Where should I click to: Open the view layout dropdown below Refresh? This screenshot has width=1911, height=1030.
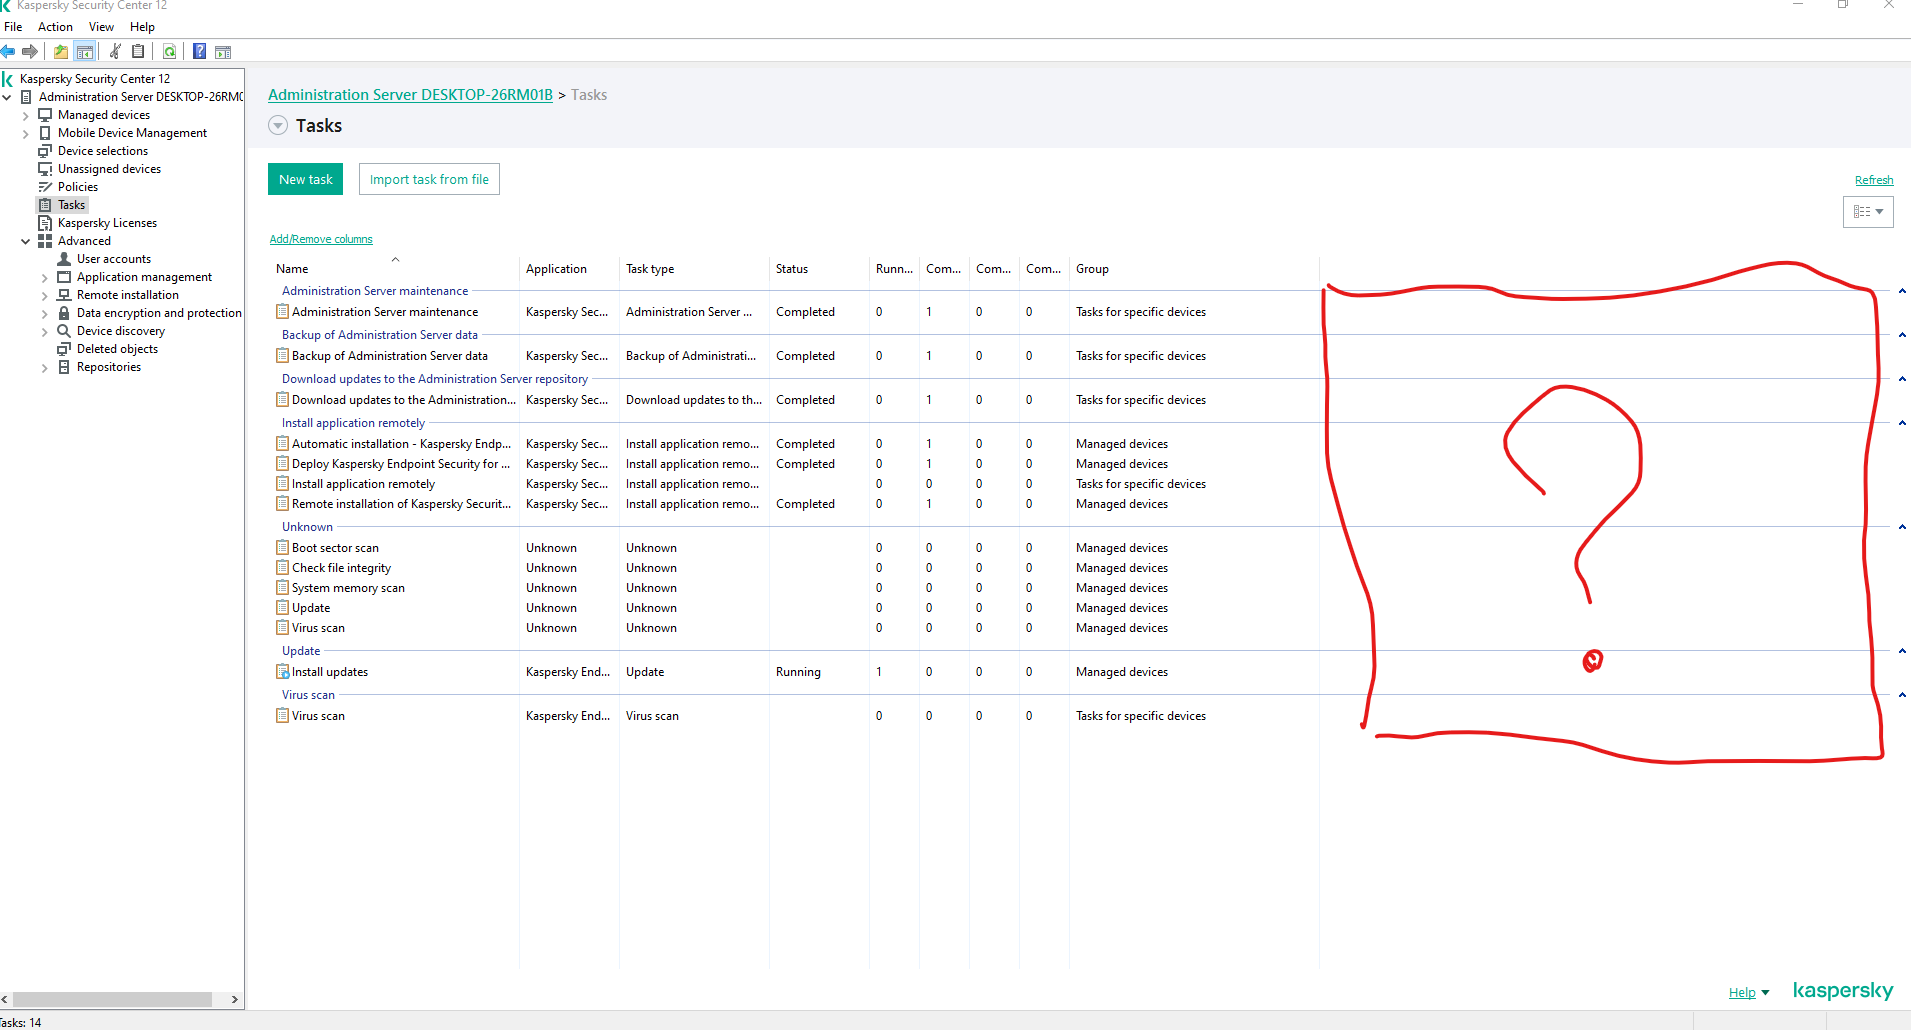(x=1867, y=212)
